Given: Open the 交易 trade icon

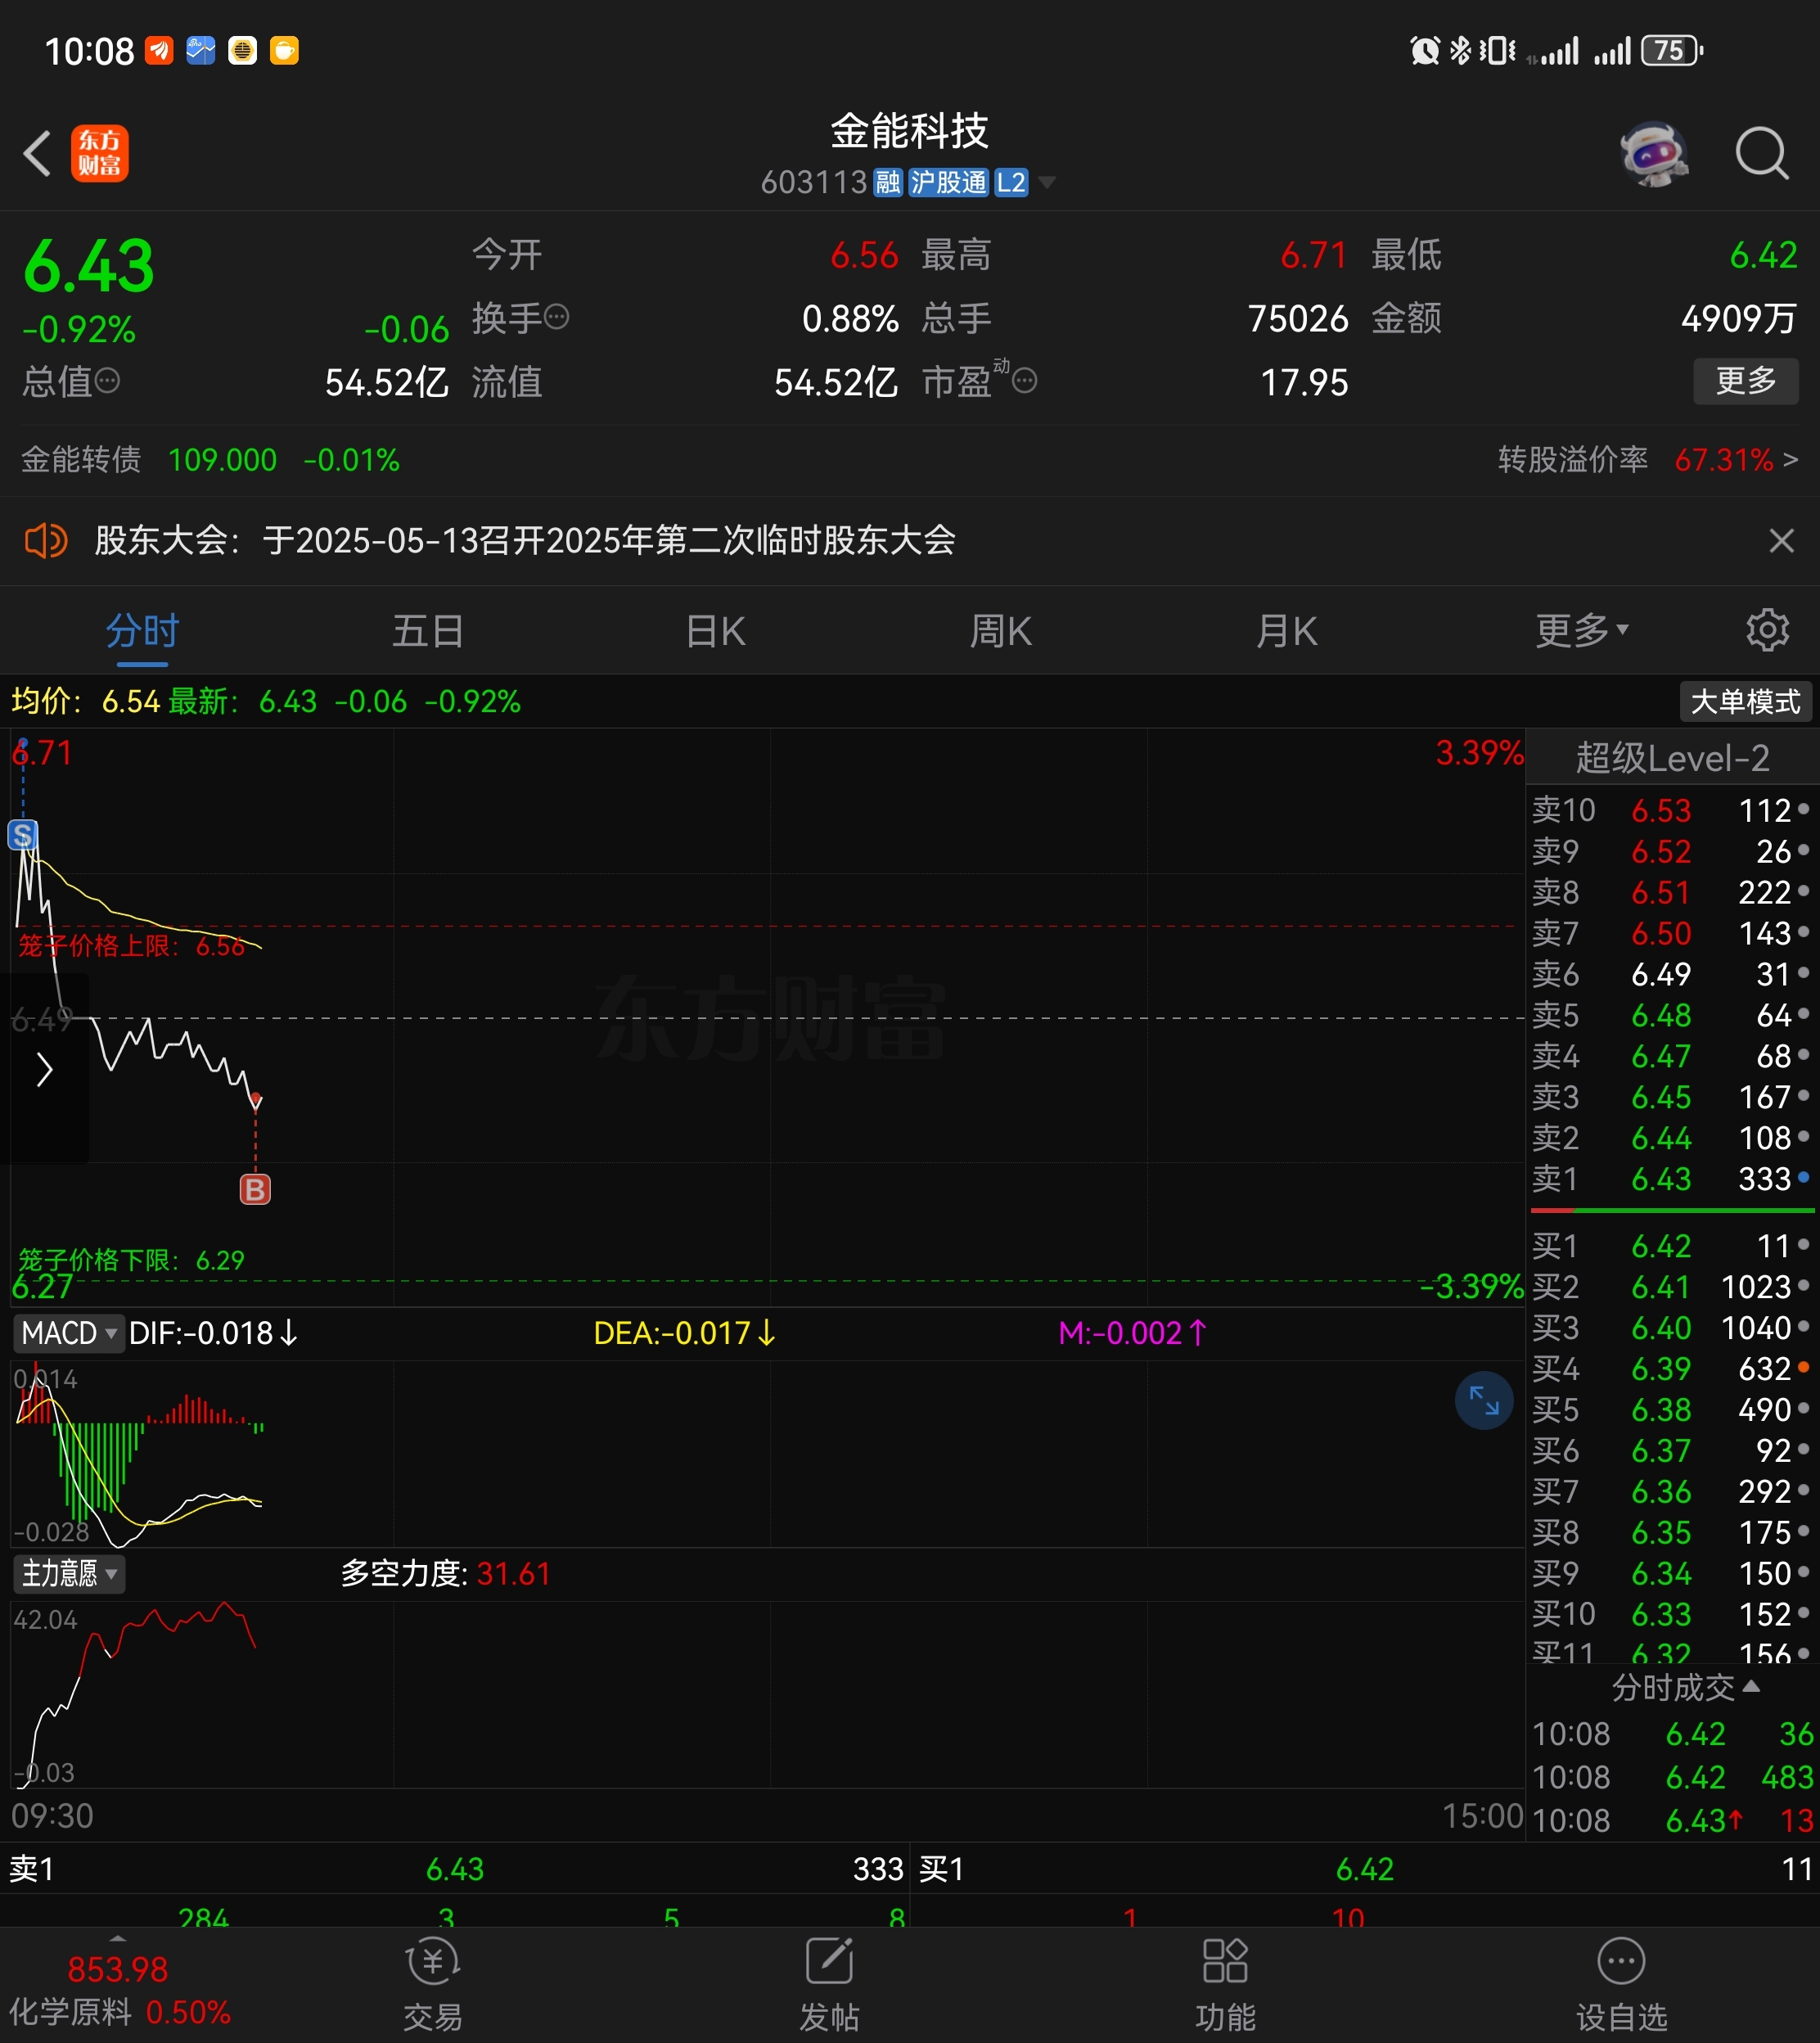Looking at the screenshot, I should [x=433, y=1986].
